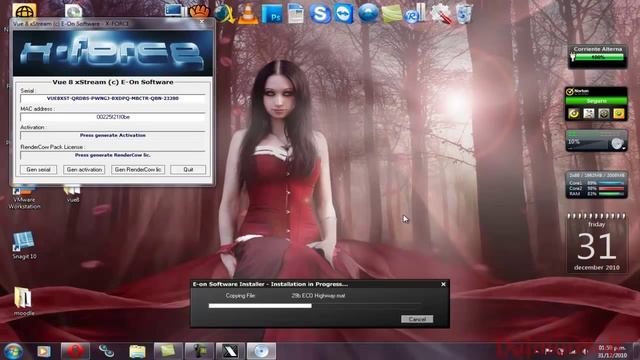This screenshot has width=640, height=360.
Task: Click the installer's file copy progress bar
Action: click(x=314, y=305)
